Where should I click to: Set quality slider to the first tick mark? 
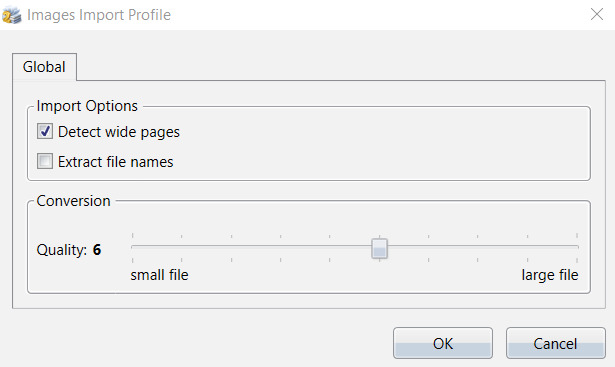(133, 247)
